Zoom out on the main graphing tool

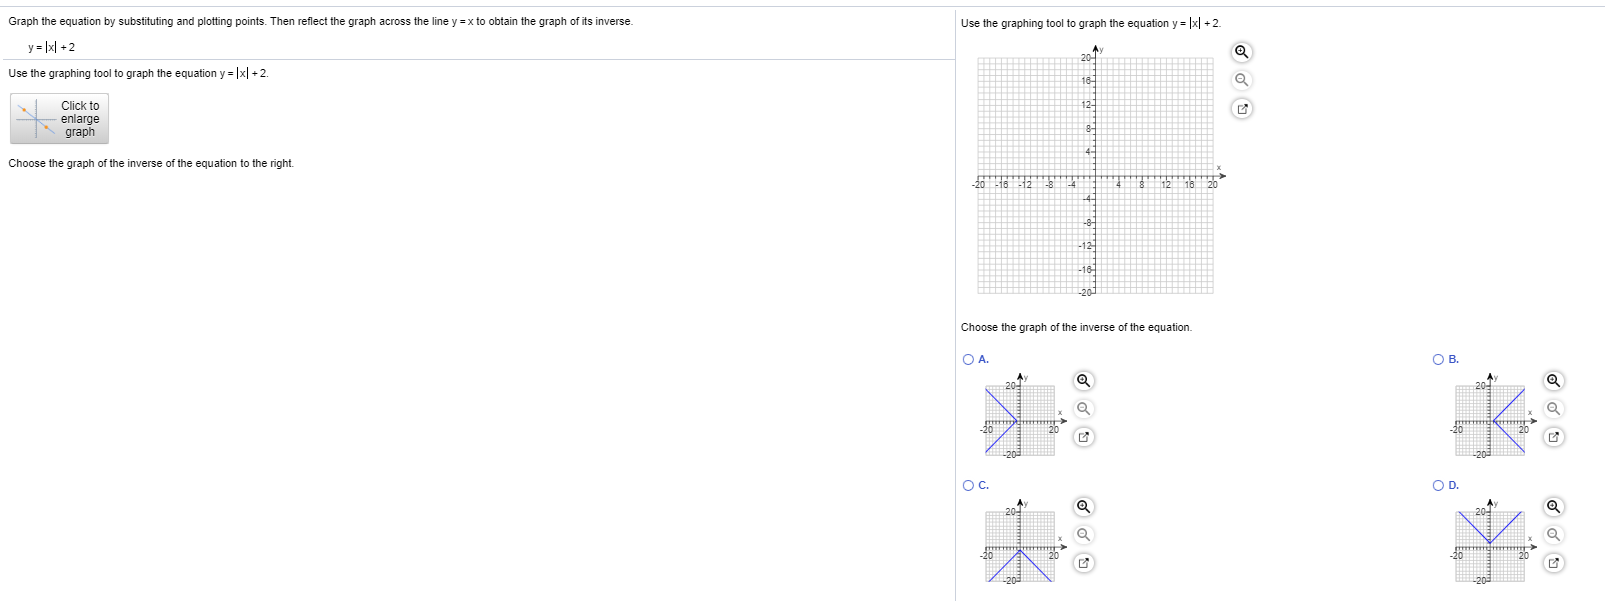click(x=1241, y=79)
